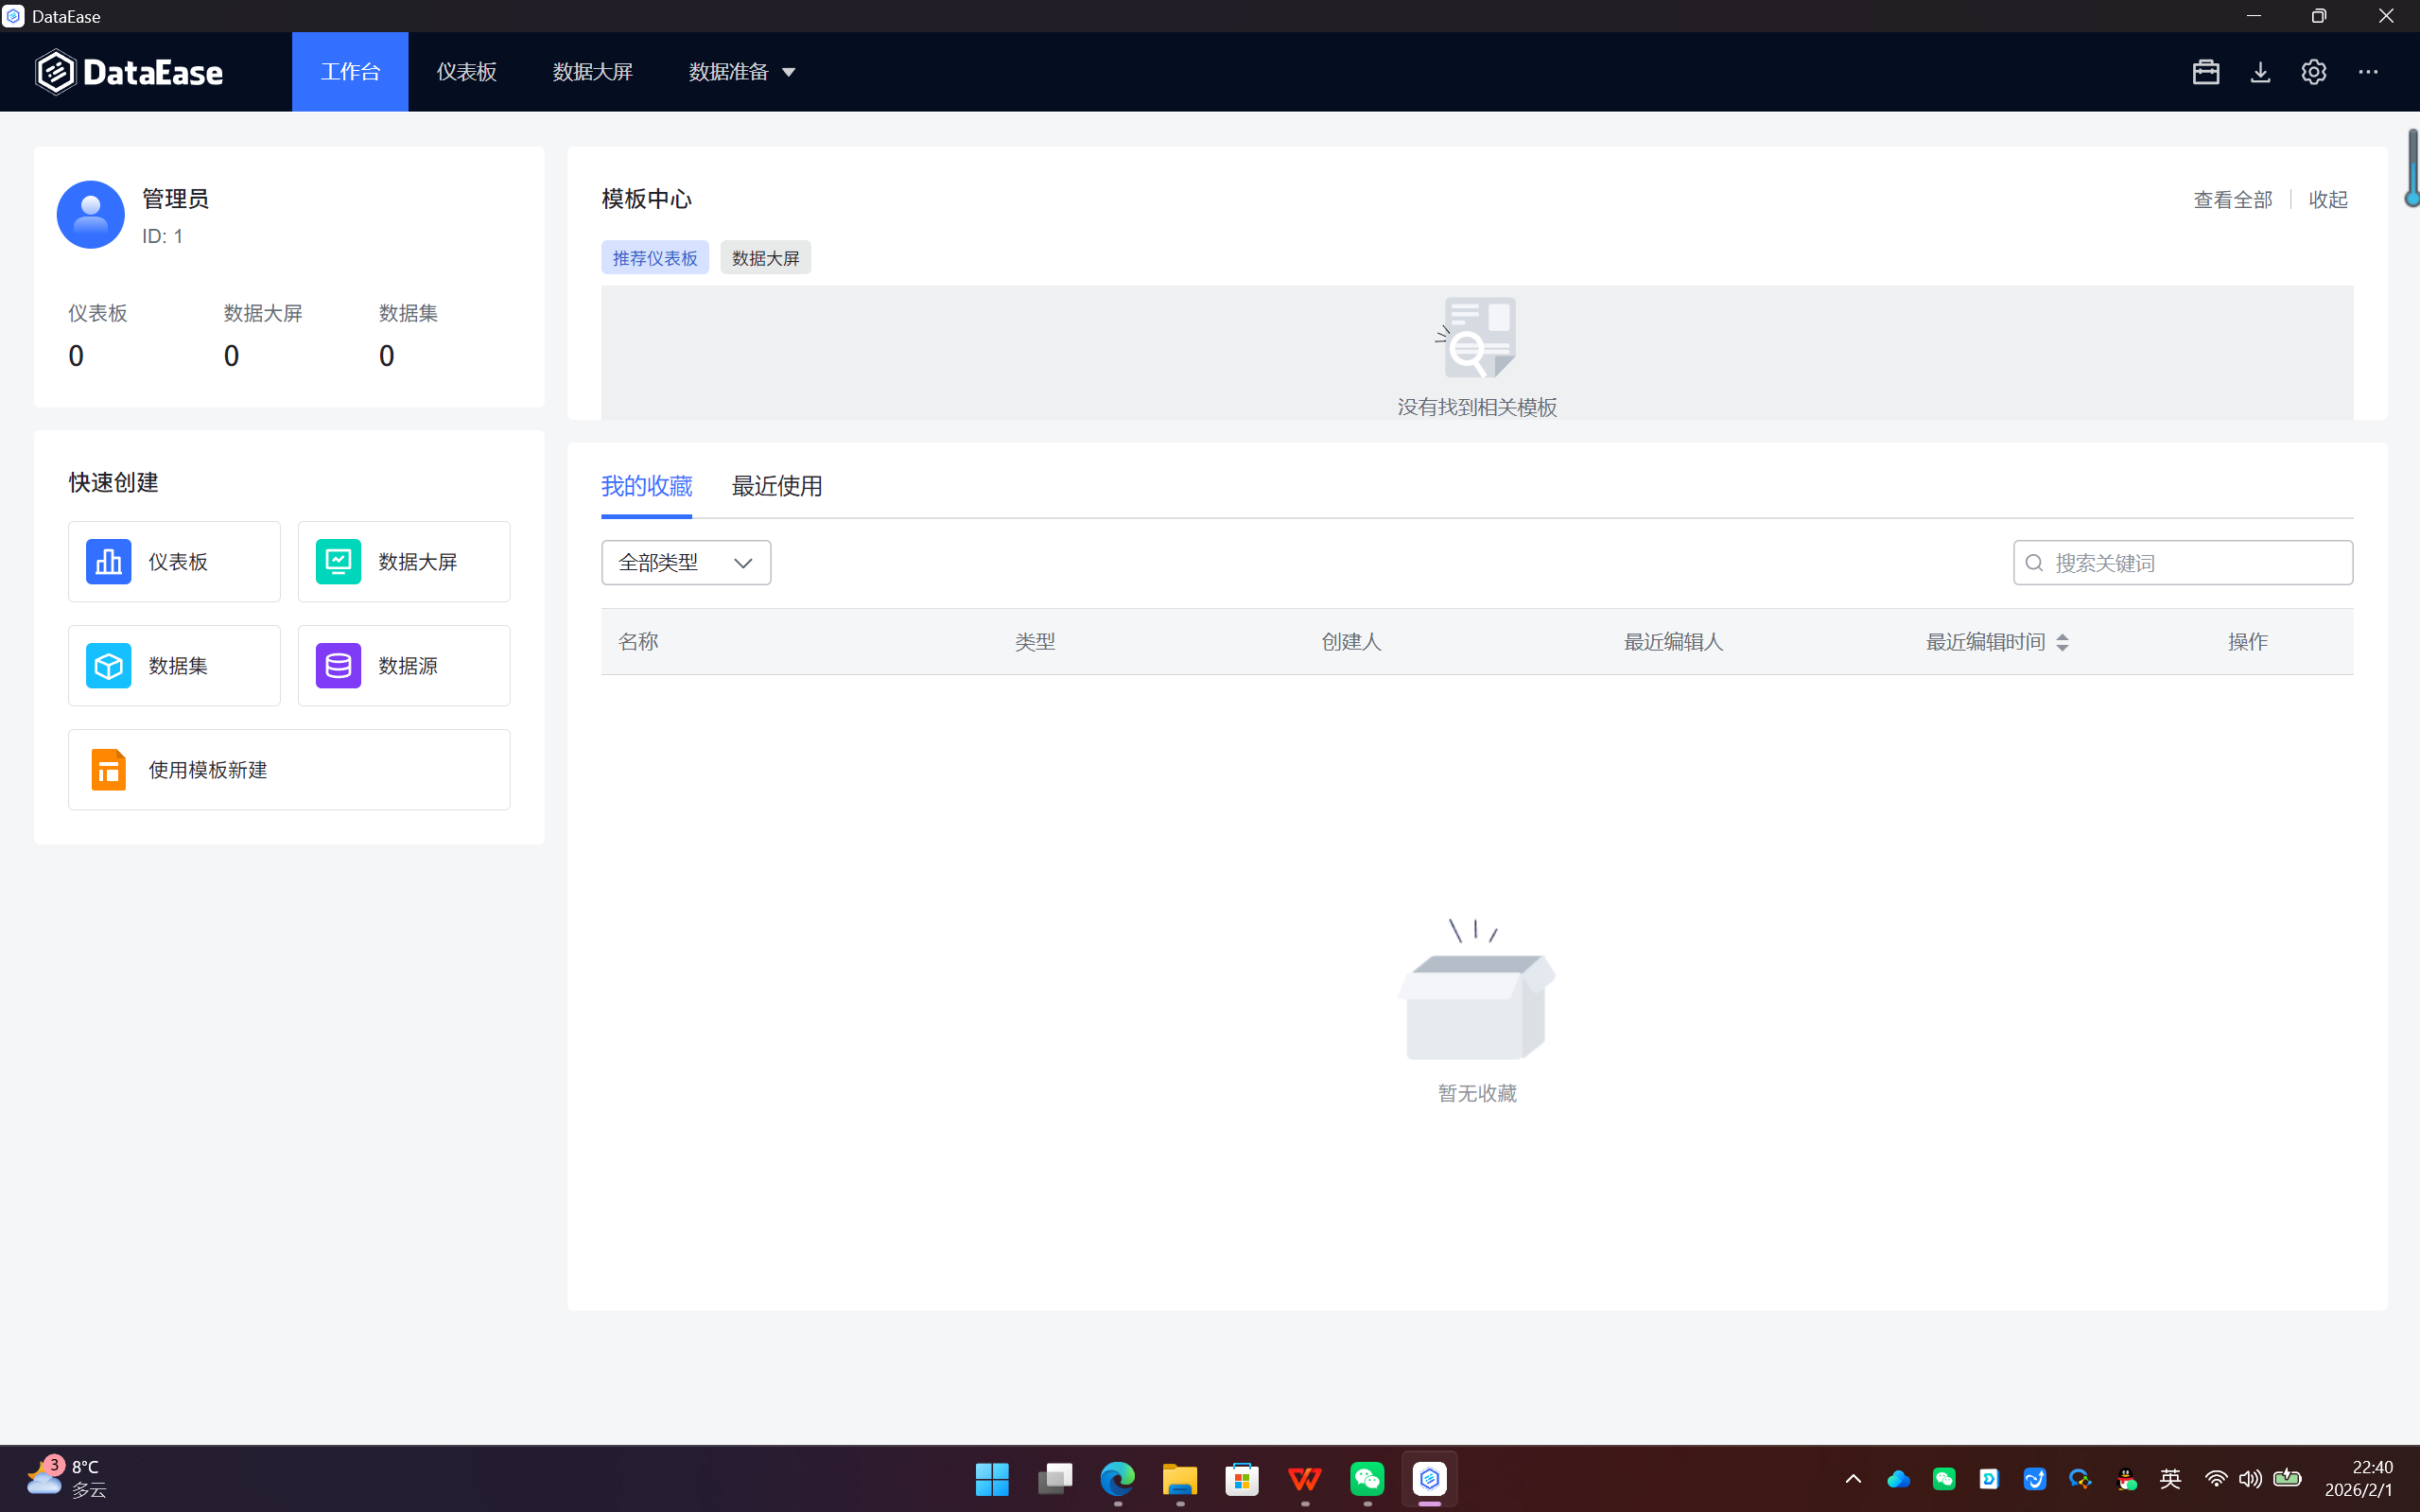
Task: Collapse template center with 收起
Action: click(2327, 200)
